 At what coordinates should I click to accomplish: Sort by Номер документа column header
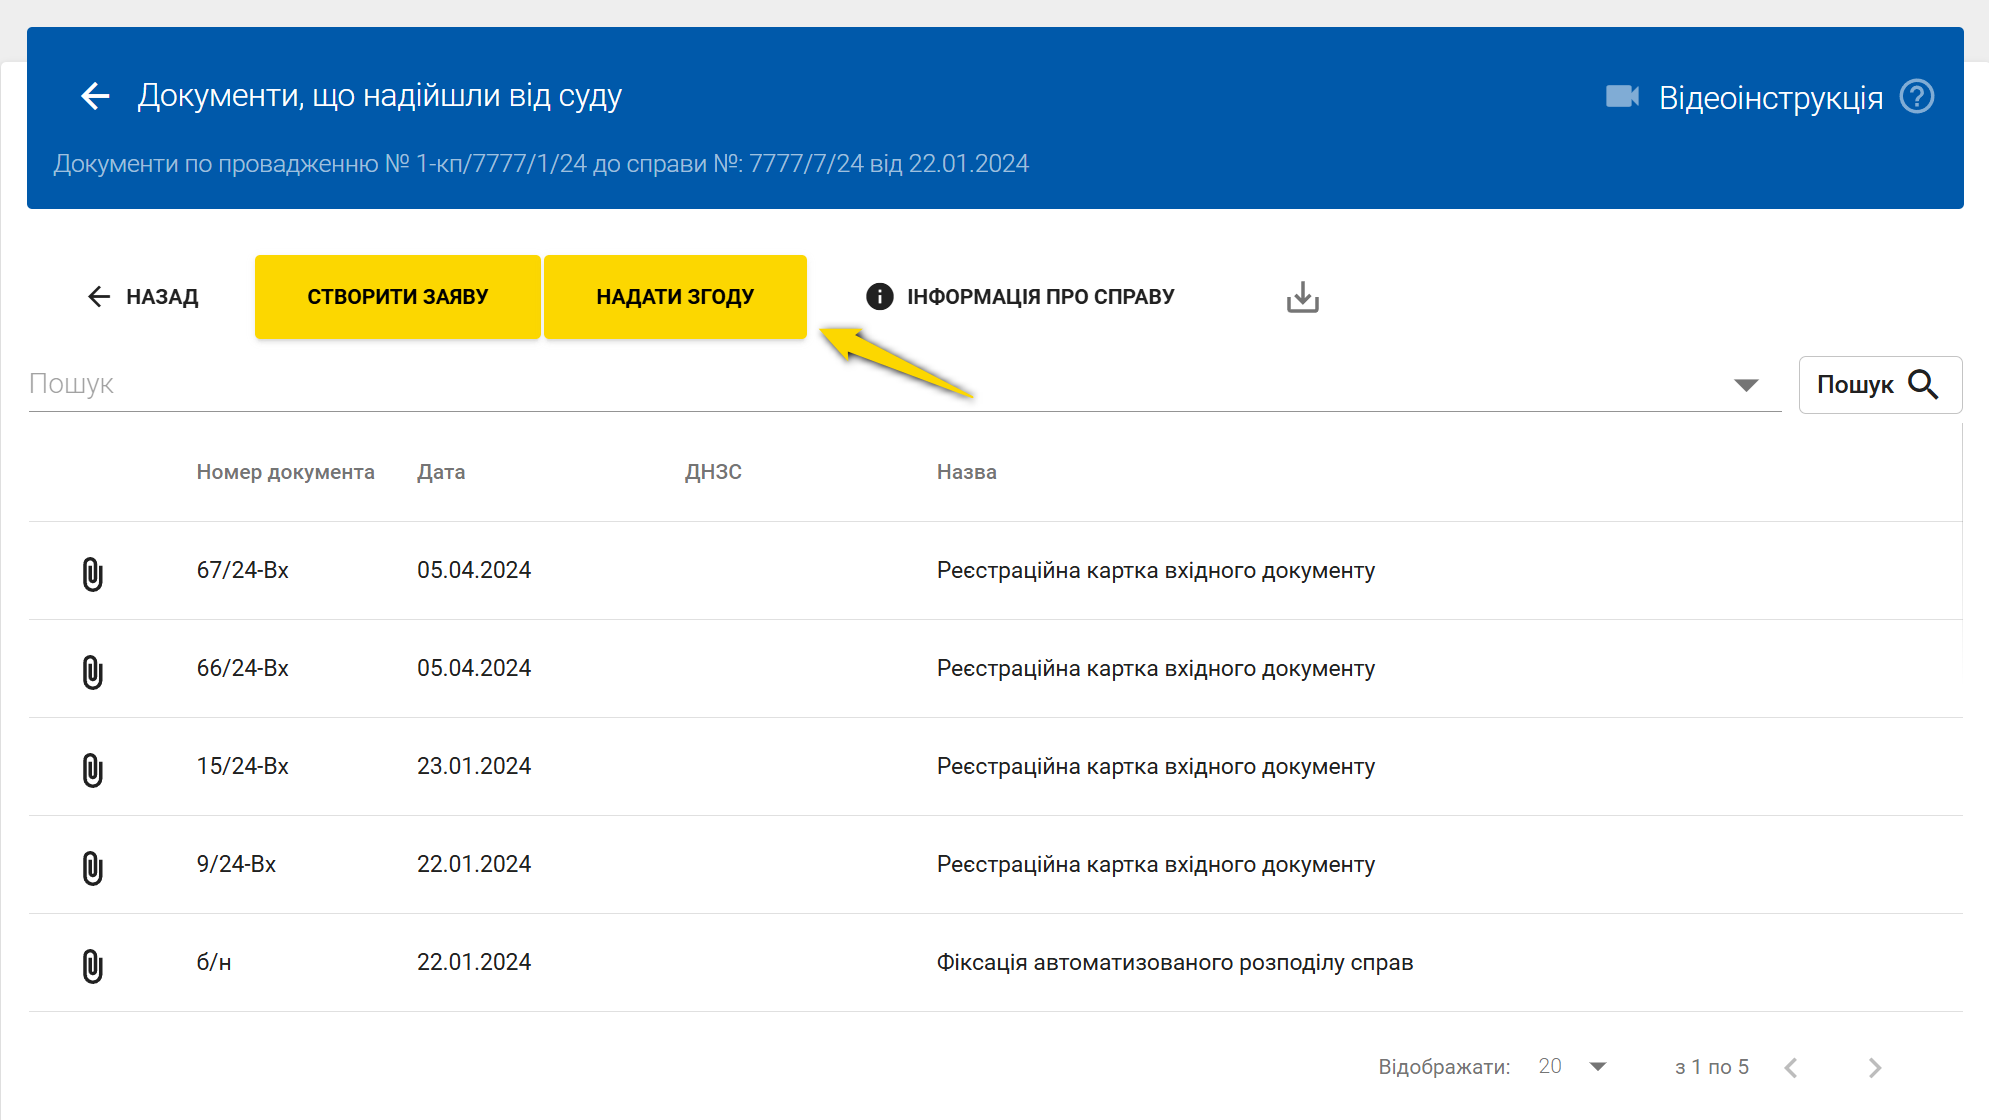[x=285, y=472]
